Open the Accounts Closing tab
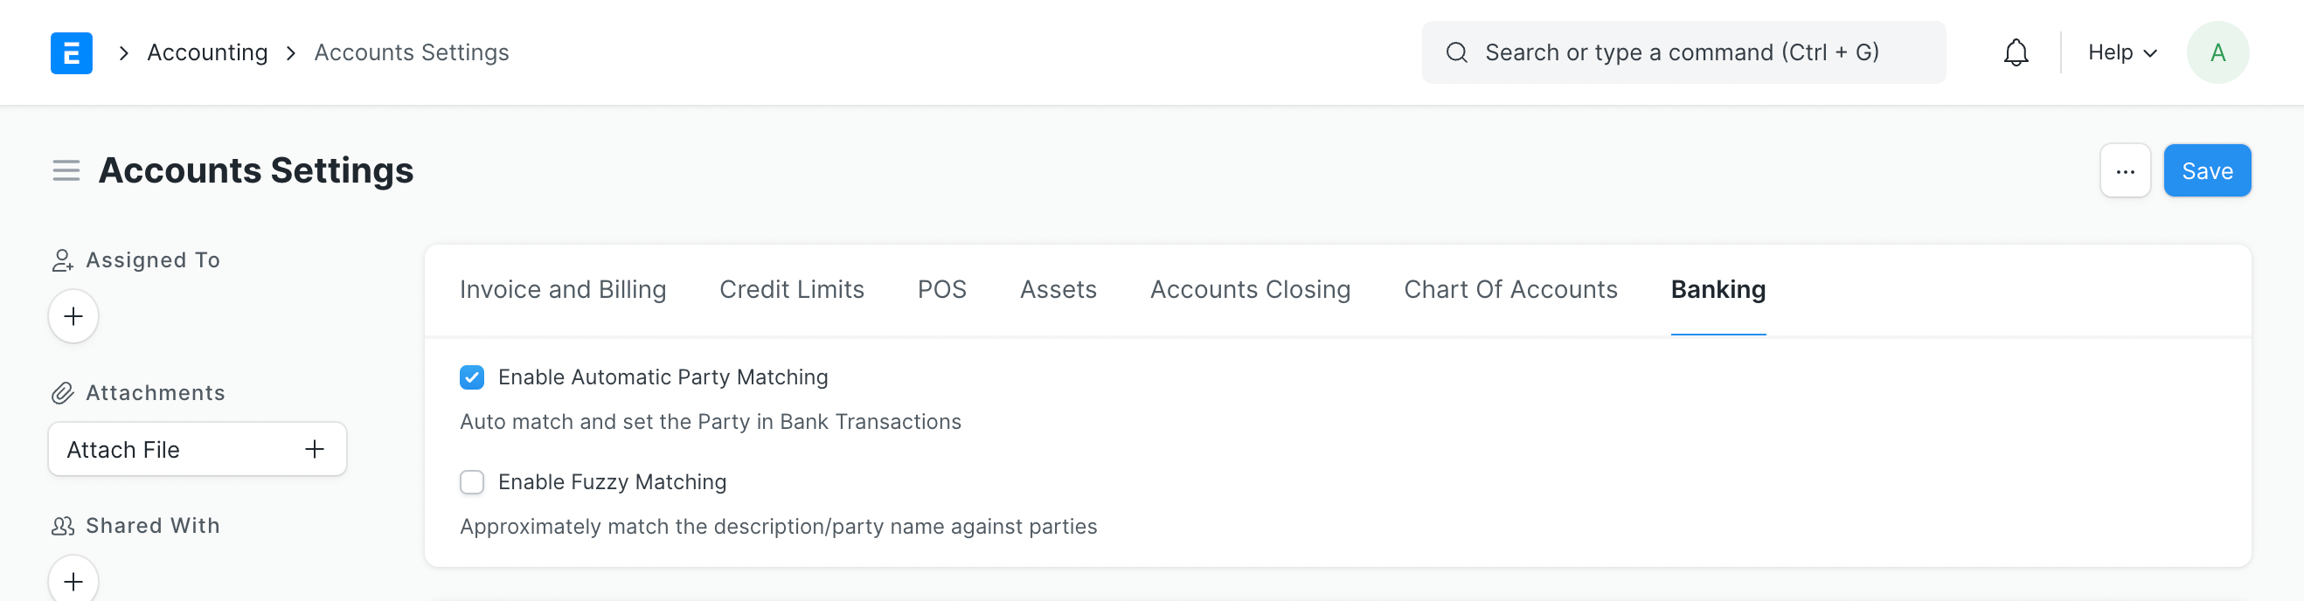 [1250, 290]
